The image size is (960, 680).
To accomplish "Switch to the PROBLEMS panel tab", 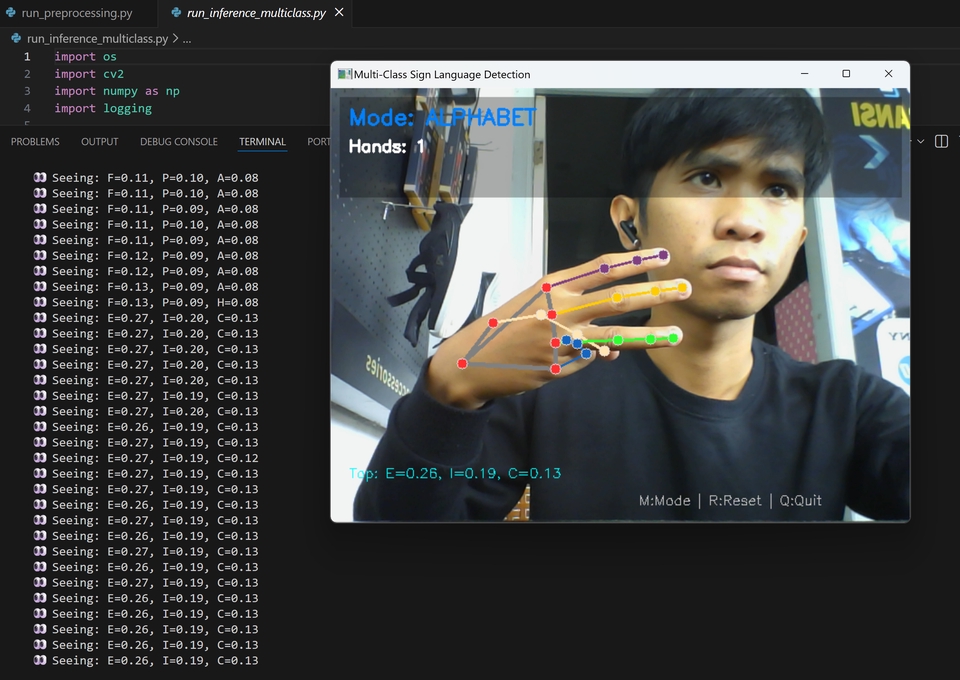I will [x=35, y=141].
